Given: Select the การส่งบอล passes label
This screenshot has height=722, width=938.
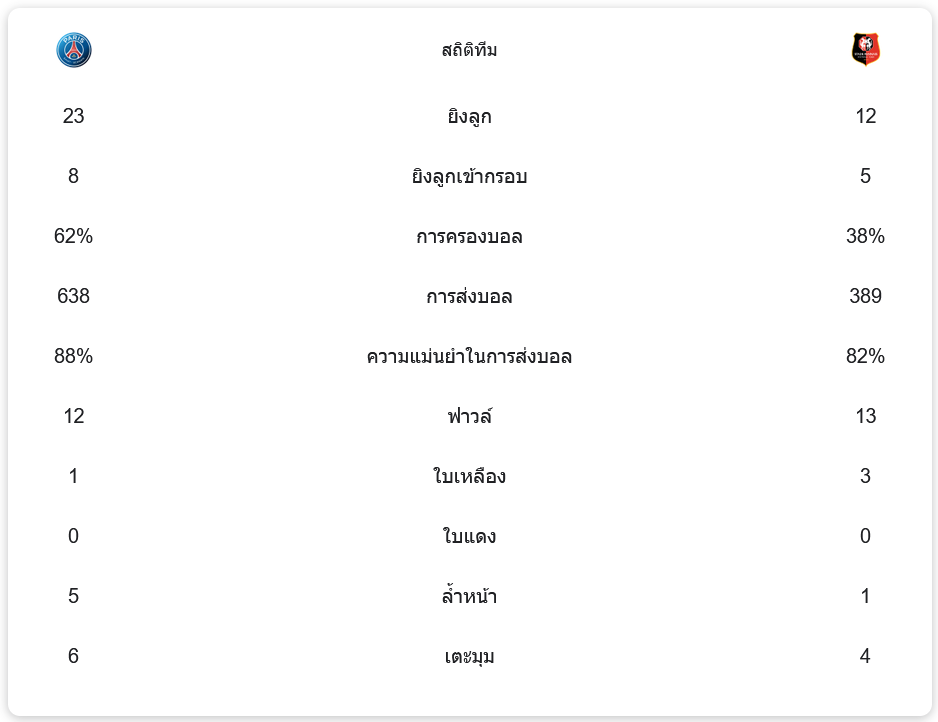Looking at the screenshot, I should (469, 297).
